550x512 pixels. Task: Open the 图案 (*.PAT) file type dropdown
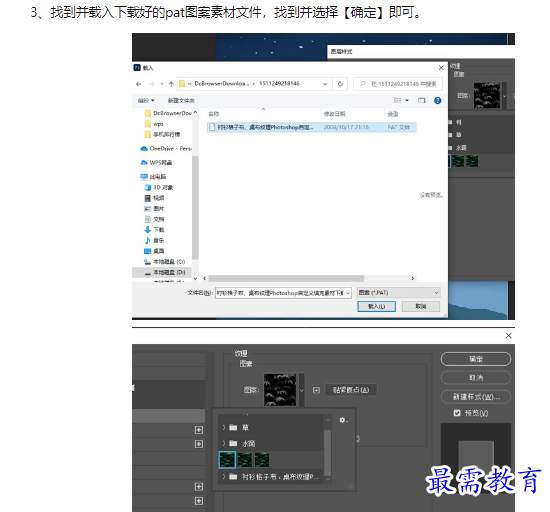(399, 292)
